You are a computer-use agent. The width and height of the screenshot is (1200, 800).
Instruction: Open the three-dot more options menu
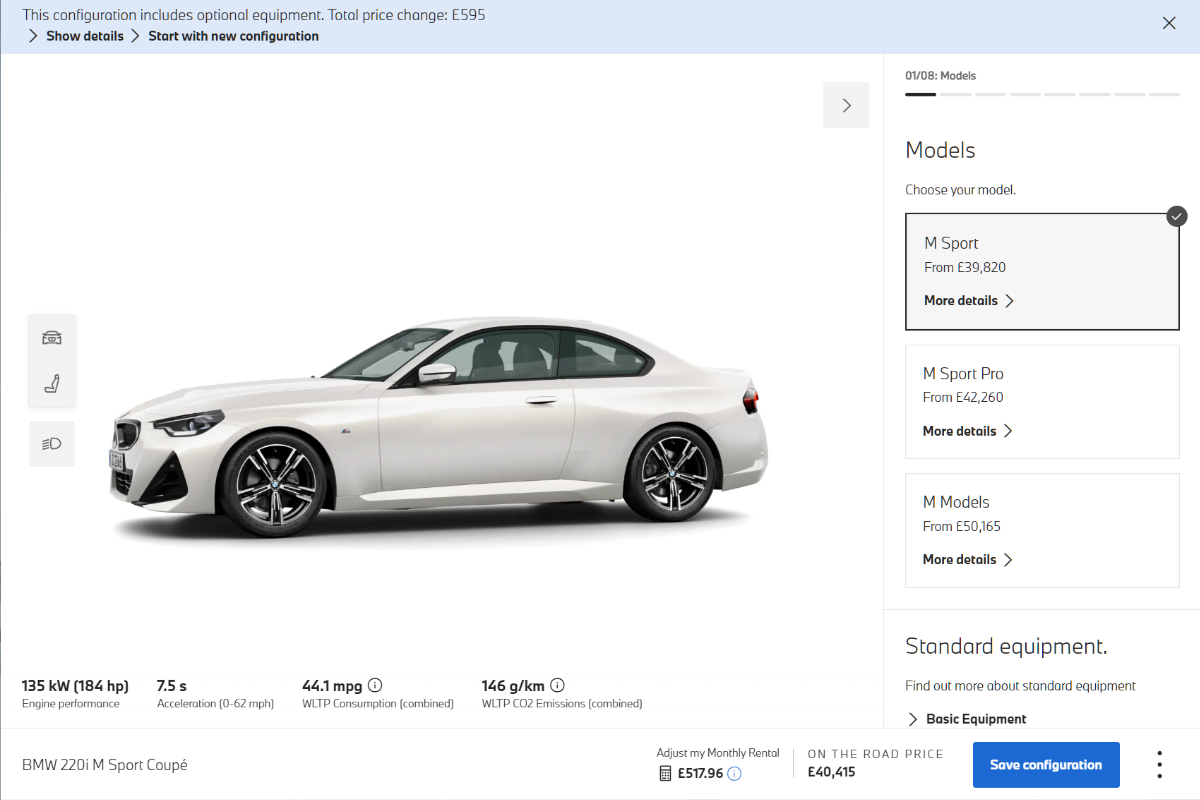(x=1159, y=765)
